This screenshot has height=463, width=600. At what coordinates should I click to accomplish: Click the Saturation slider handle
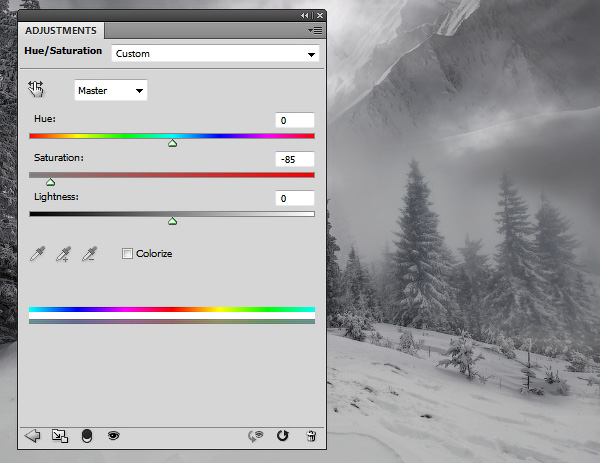(51, 182)
